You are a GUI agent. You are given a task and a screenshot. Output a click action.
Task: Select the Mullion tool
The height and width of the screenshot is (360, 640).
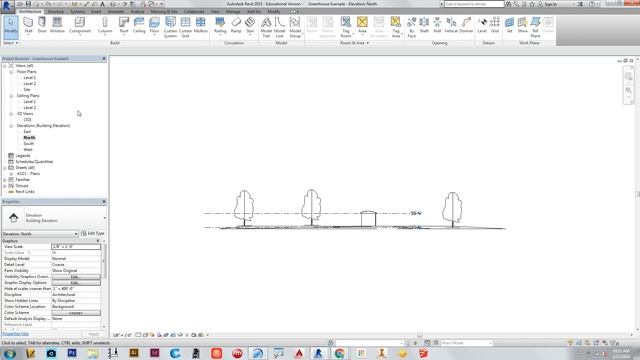pos(200,25)
